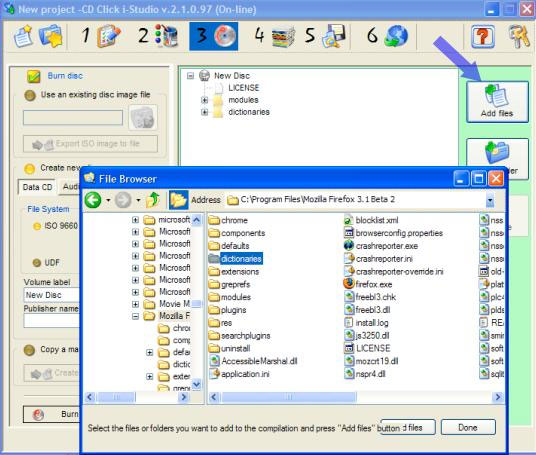
Task: Click the folder tree scroll down arrow
Action: click(197, 384)
